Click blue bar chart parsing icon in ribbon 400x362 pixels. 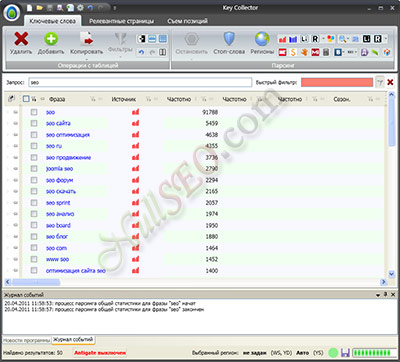[x=293, y=39]
